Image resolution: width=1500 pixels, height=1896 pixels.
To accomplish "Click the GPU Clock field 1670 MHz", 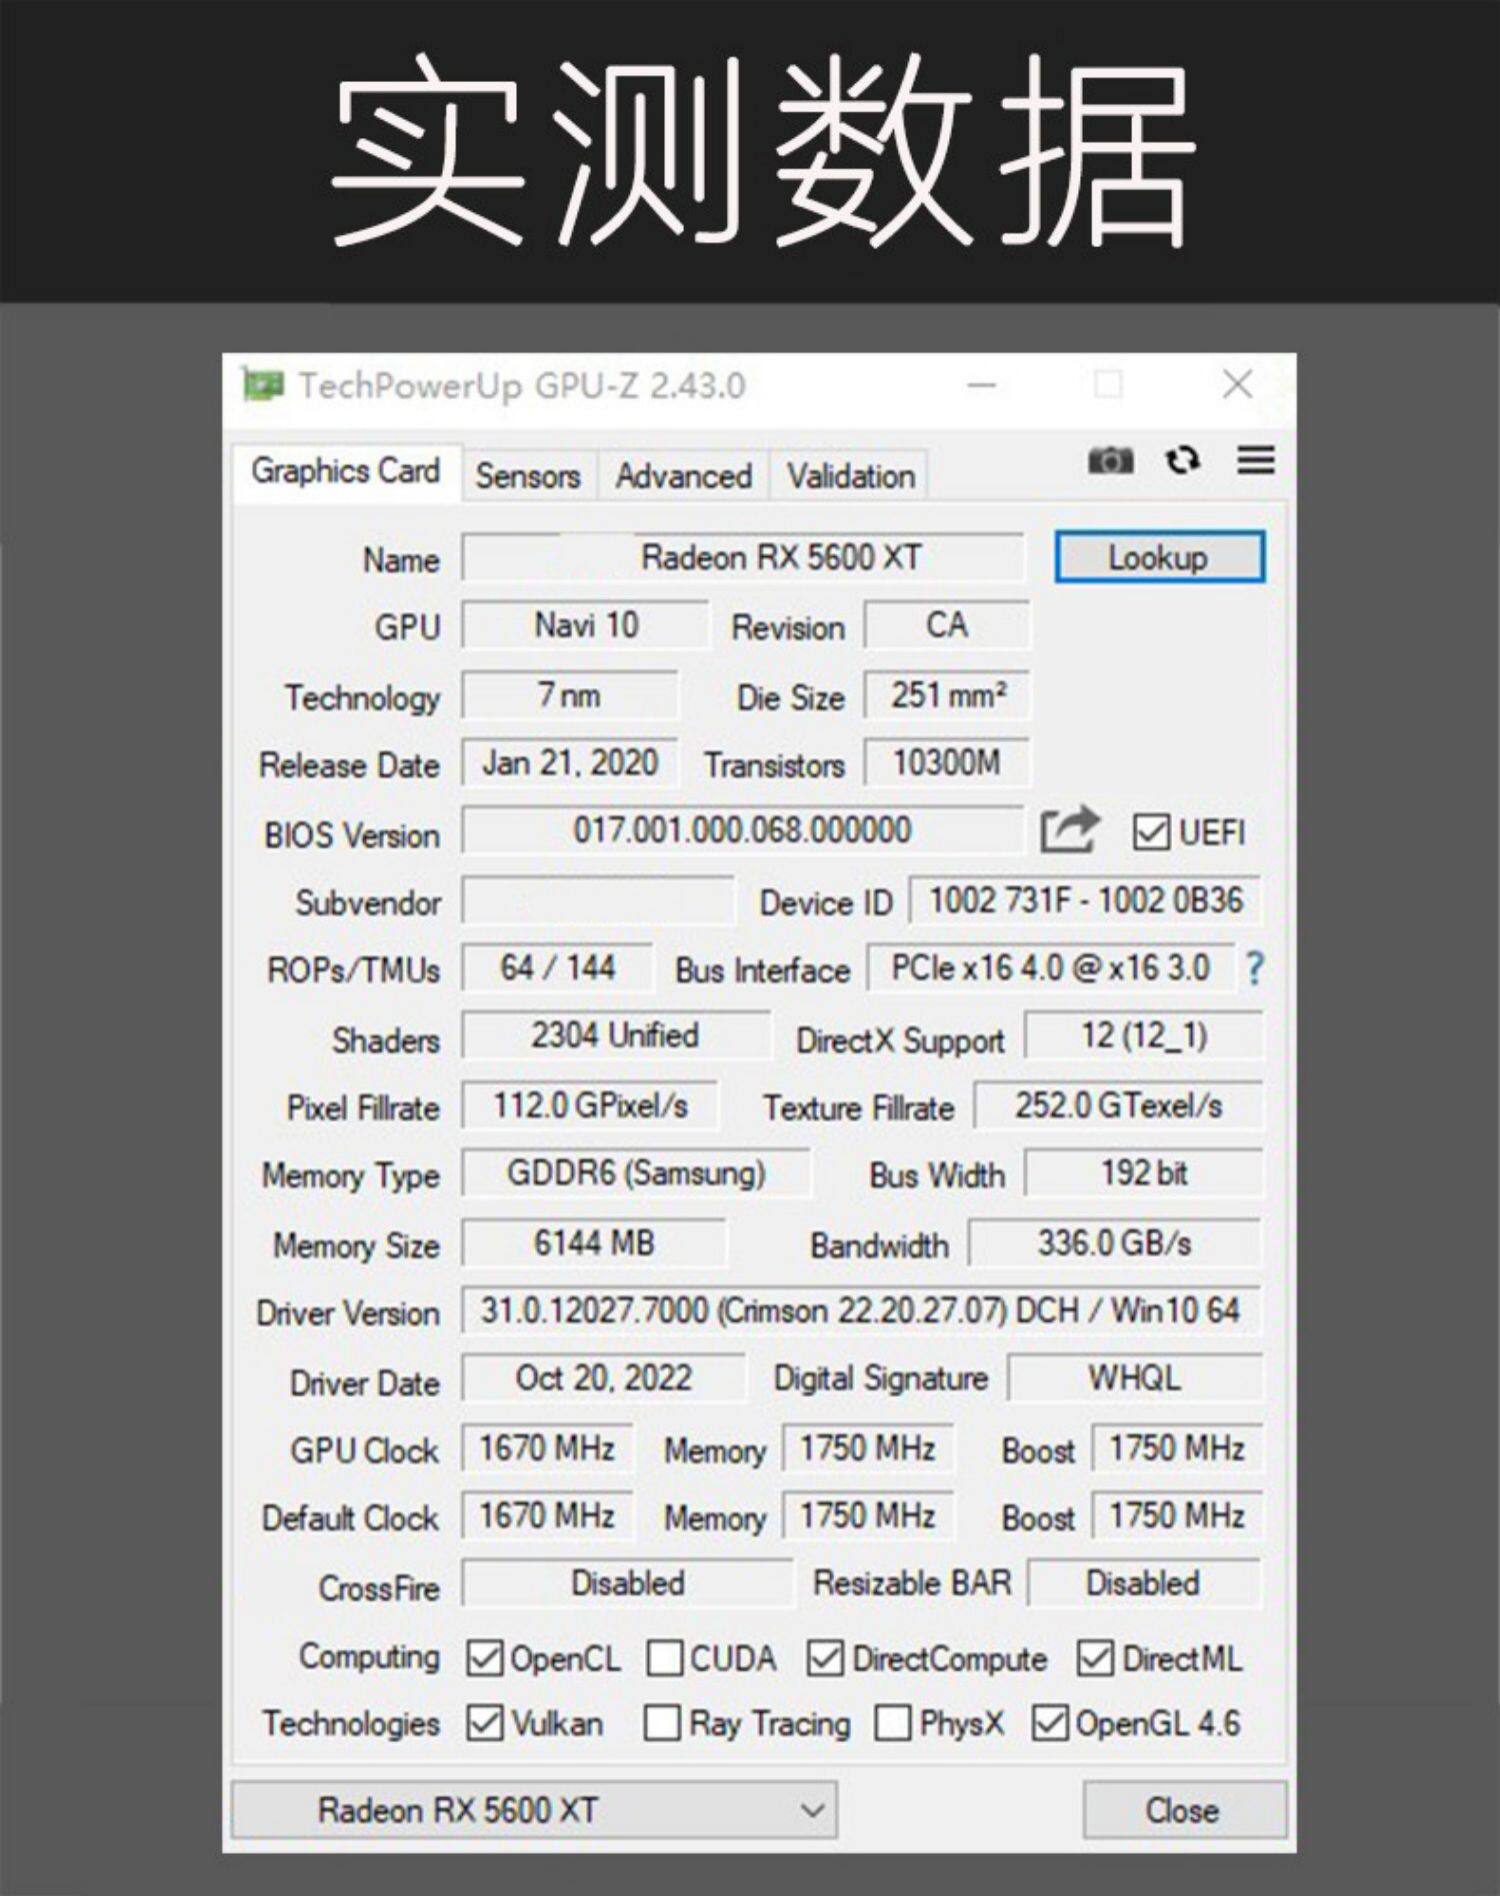I will [x=547, y=1448].
